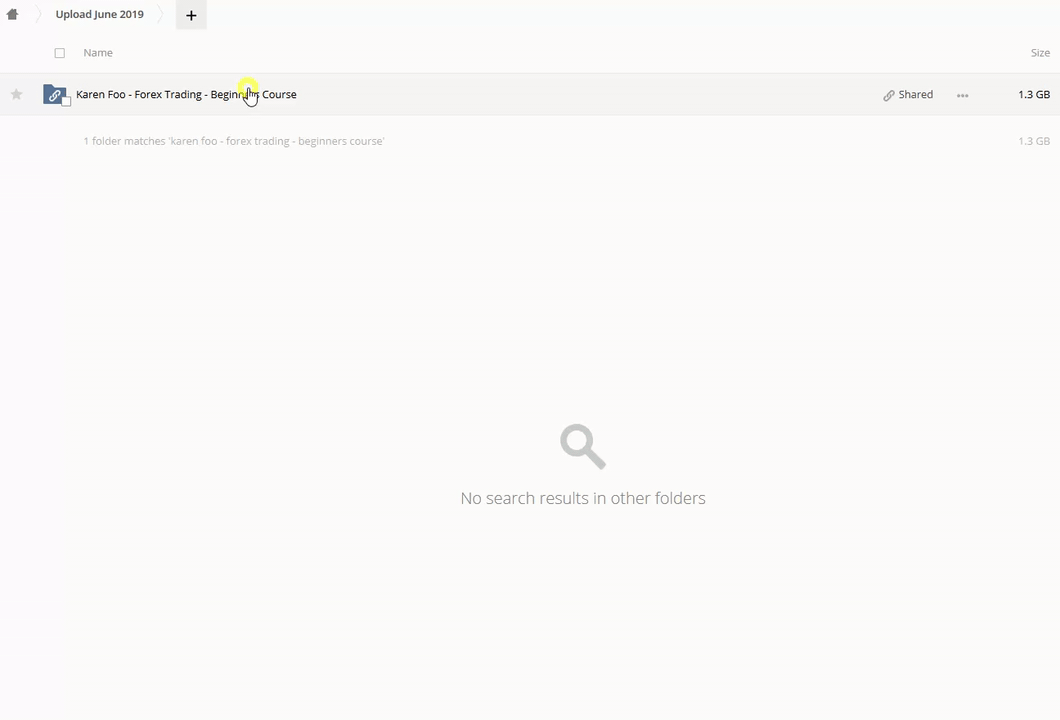This screenshot has width=1060, height=720.
Task: Click the faded 1.3 GB total size
Action: (x=1033, y=142)
